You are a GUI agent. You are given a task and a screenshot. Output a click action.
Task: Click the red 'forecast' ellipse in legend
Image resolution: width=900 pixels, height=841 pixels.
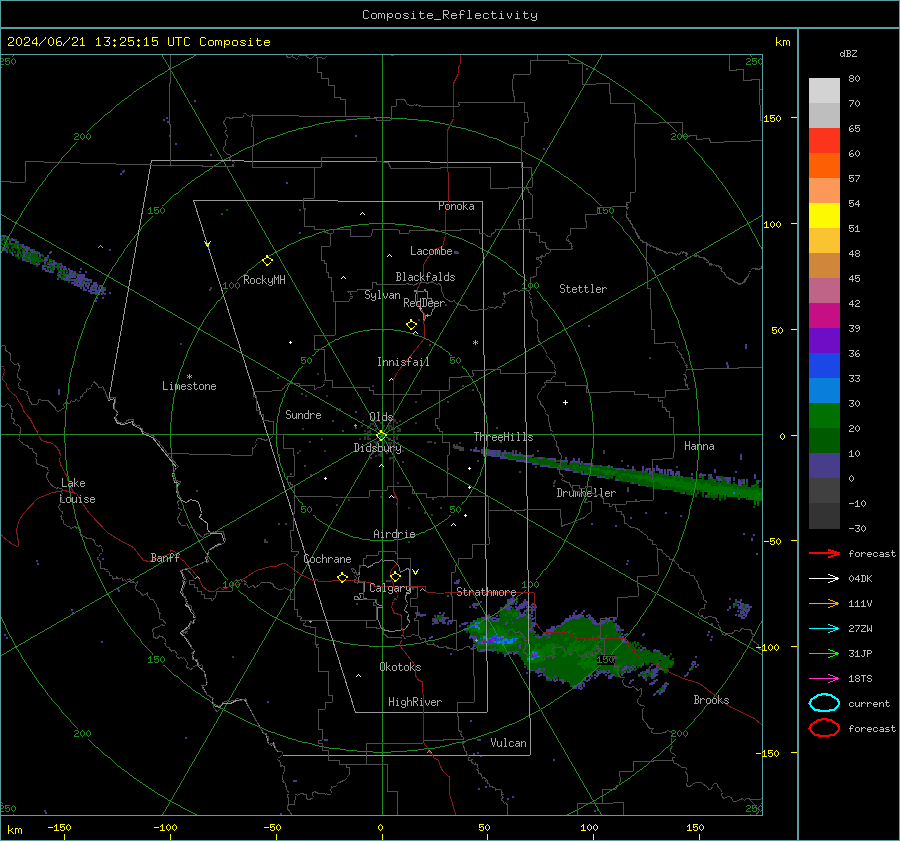(824, 728)
